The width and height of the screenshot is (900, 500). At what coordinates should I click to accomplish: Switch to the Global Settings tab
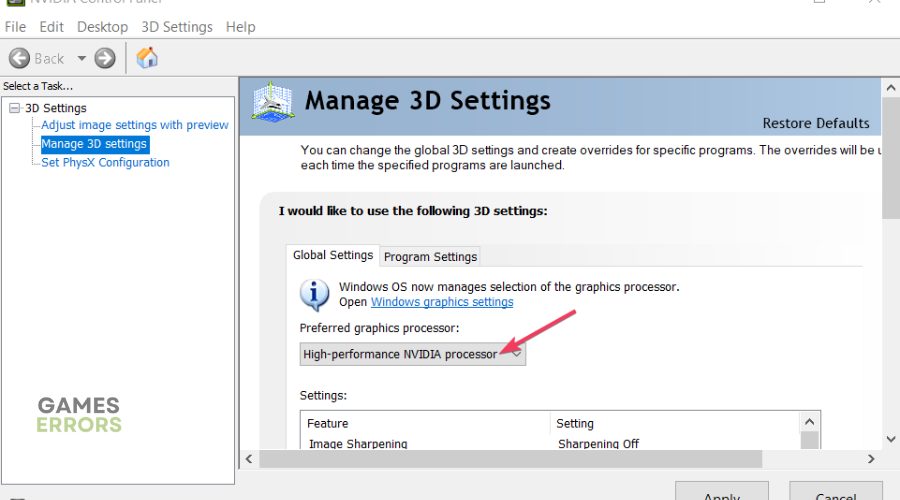(x=333, y=255)
